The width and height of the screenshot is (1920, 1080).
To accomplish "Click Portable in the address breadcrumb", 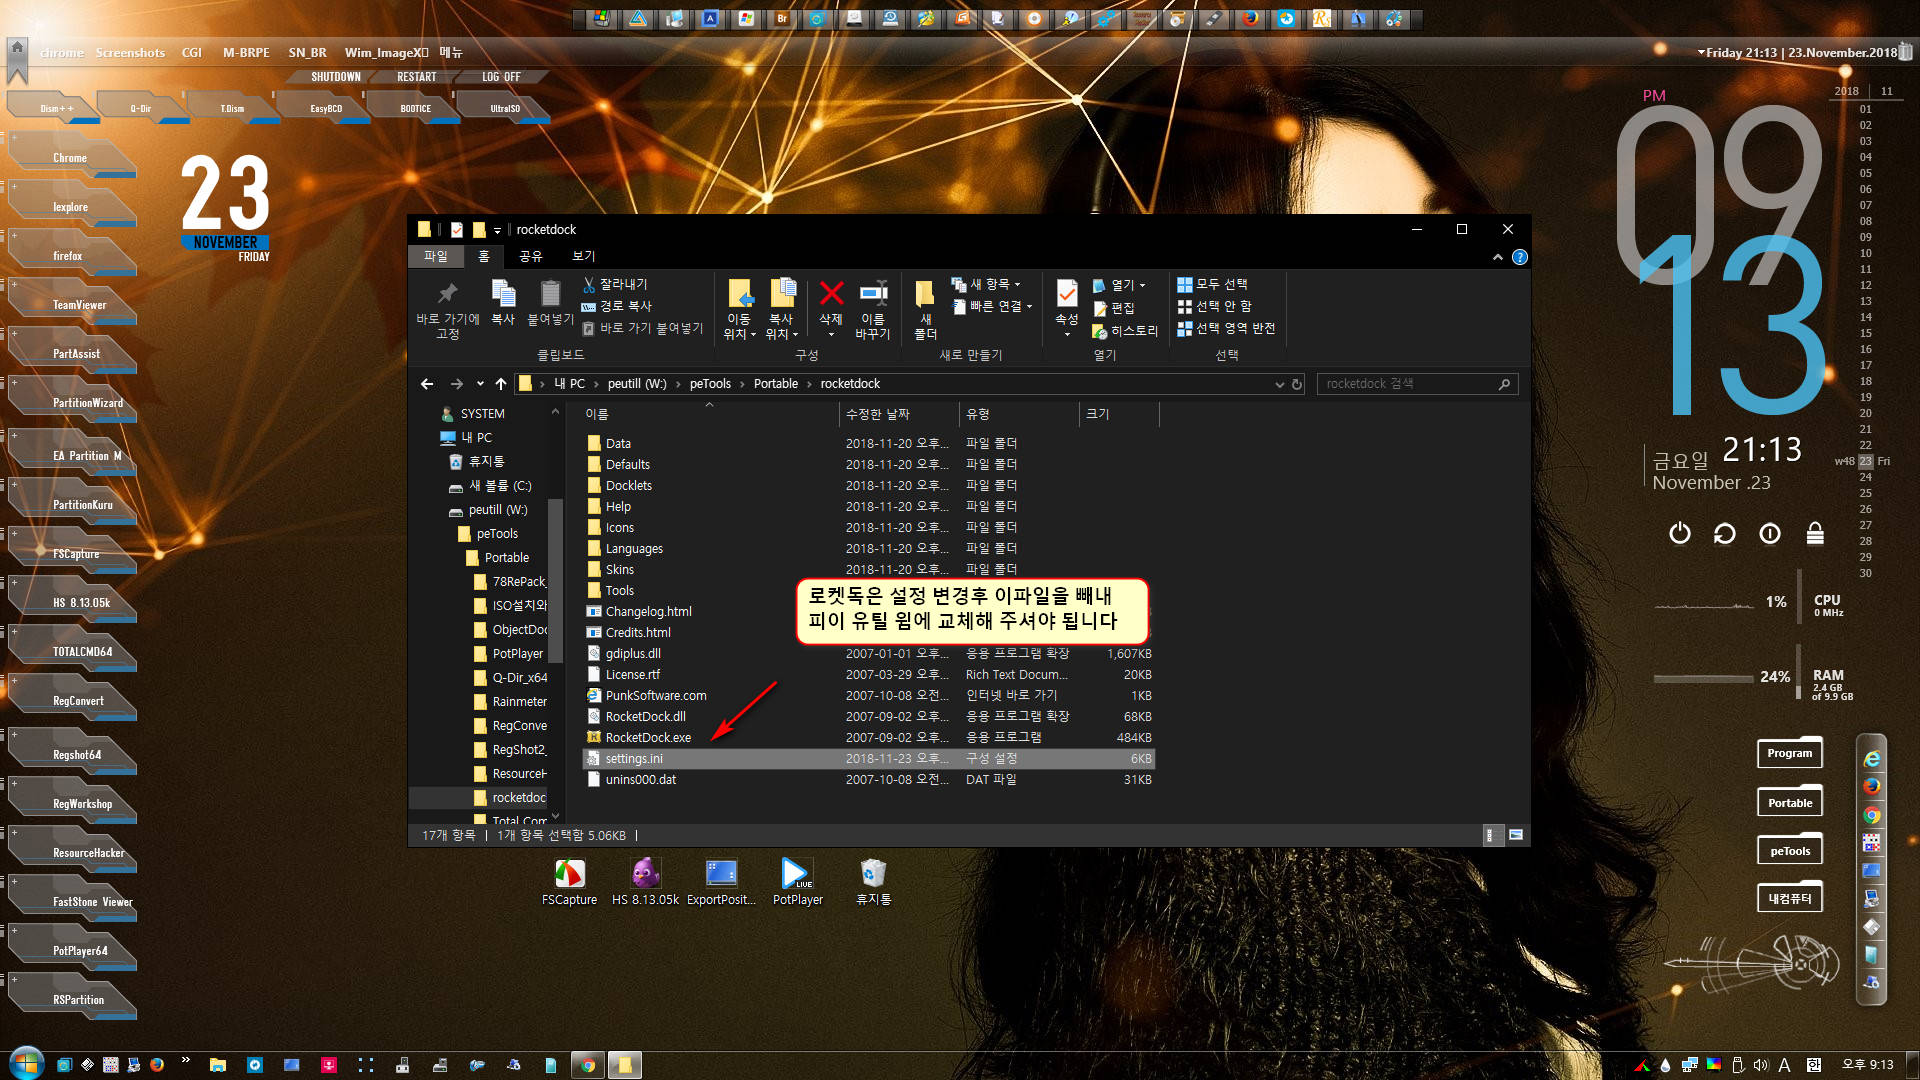I will 776,384.
